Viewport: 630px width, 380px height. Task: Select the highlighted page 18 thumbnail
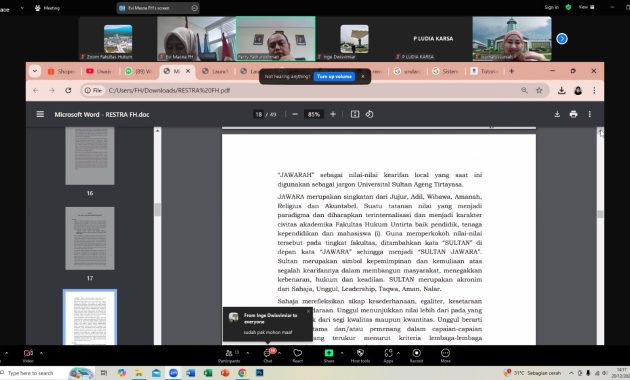[90, 317]
